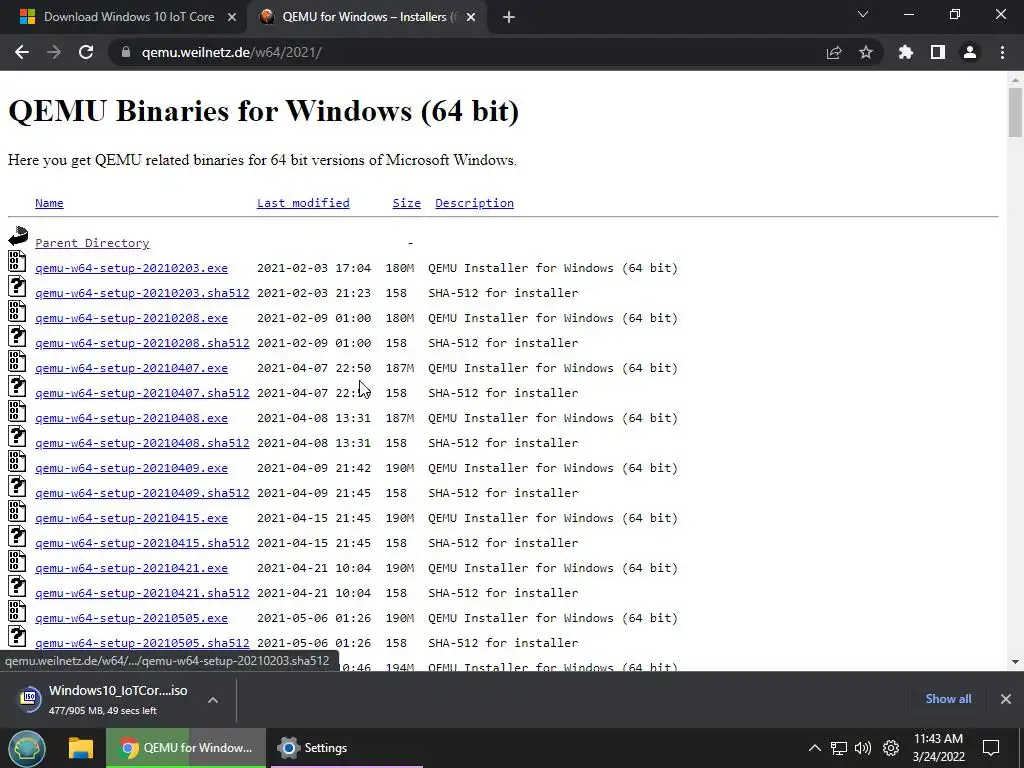This screenshot has width=1024, height=768.
Task: Click the forward navigation arrow
Action: pyautogui.click(x=54, y=52)
